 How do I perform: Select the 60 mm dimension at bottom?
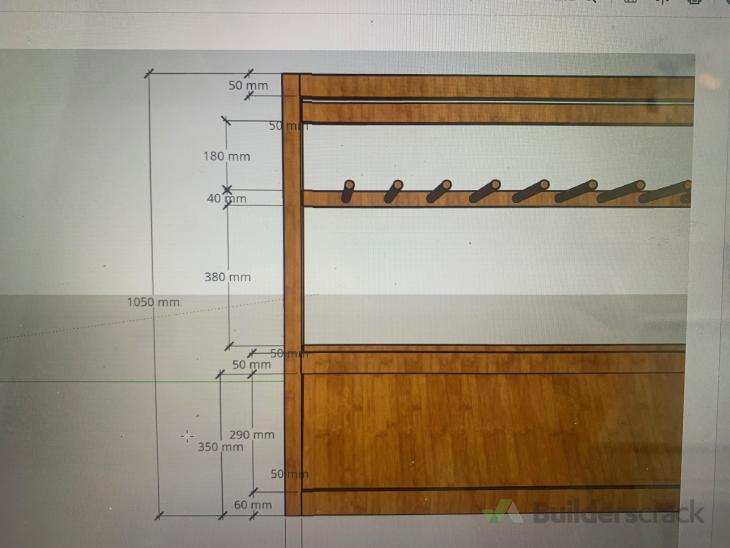point(252,505)
